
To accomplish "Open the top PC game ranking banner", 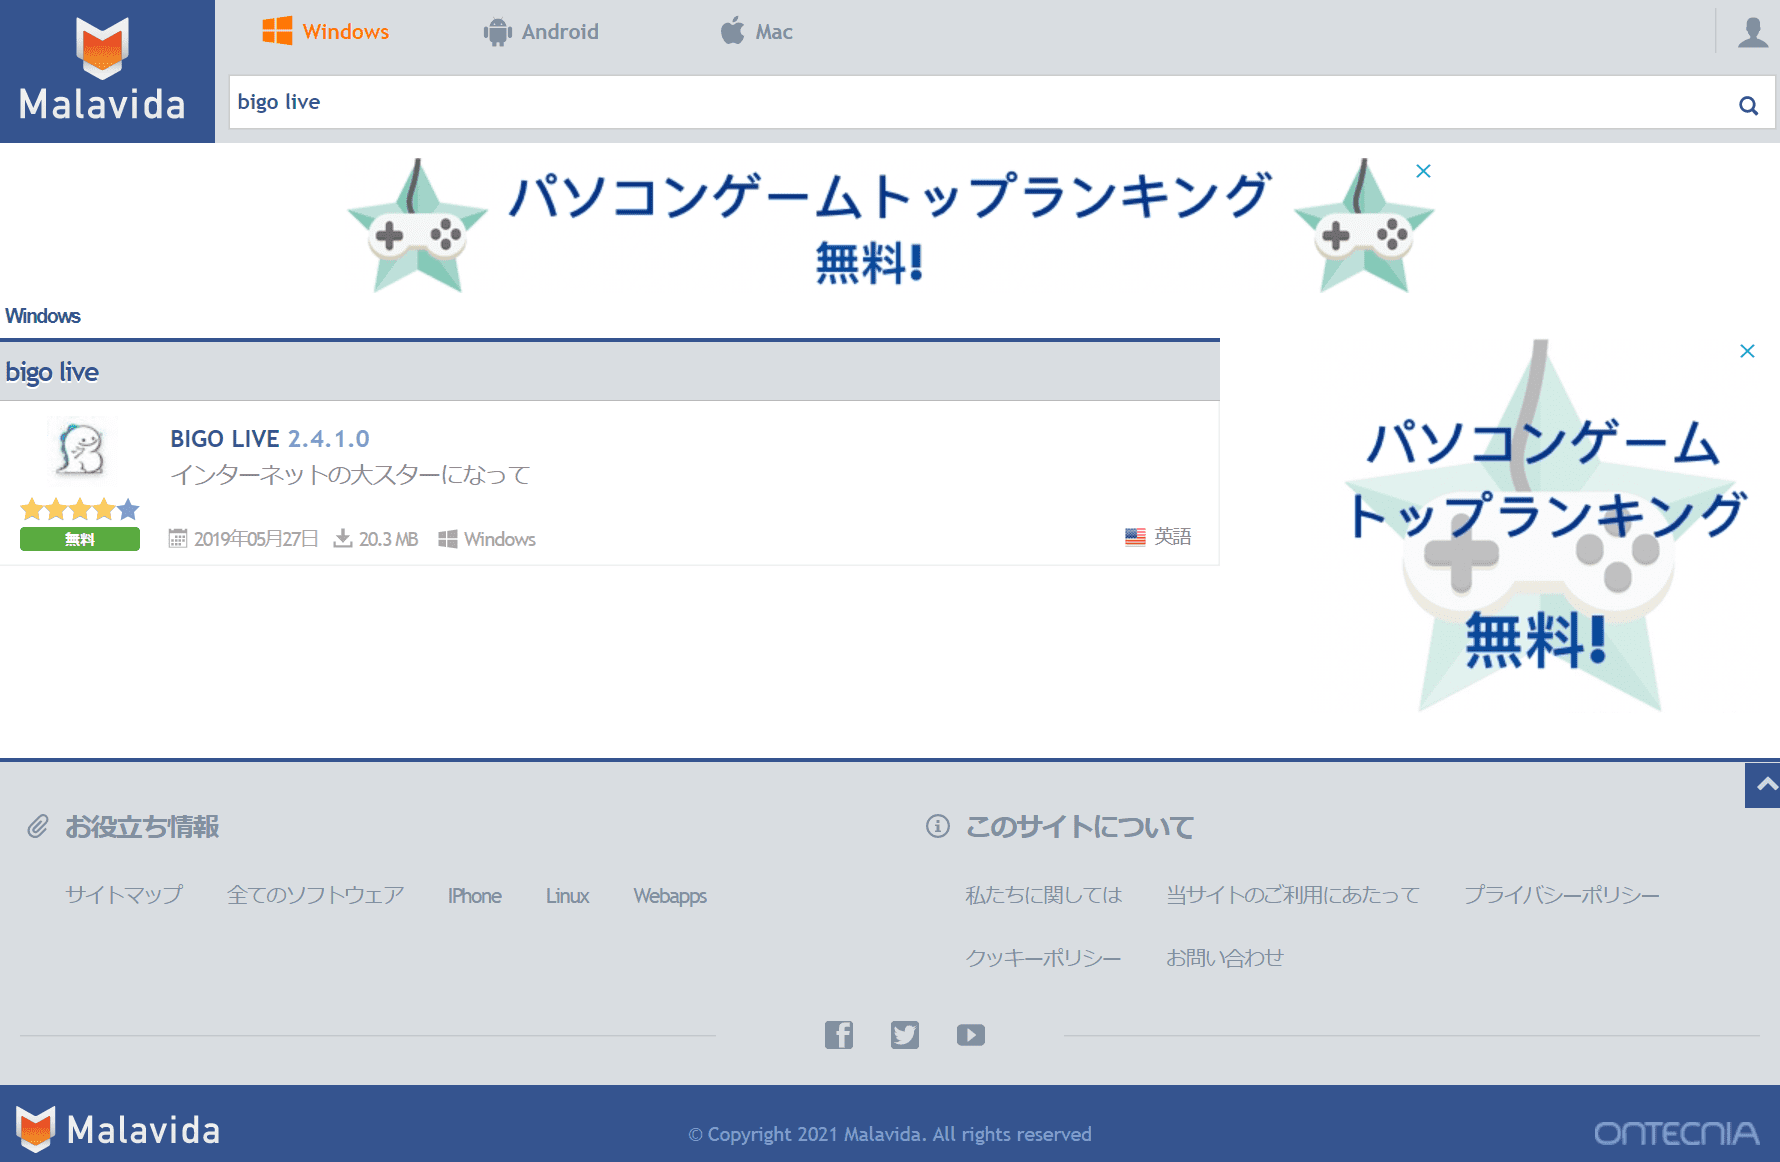I will (x=890, y=226).
